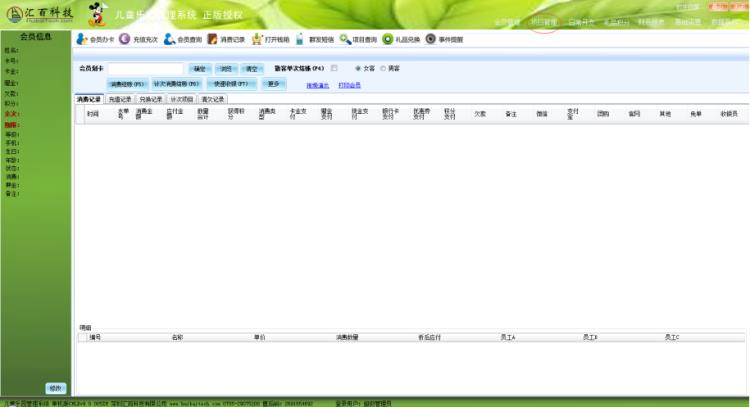Viewport: 750px width, 407px height.
Task: Click 消费结账 (F5) button
Action: click(126, 84)
